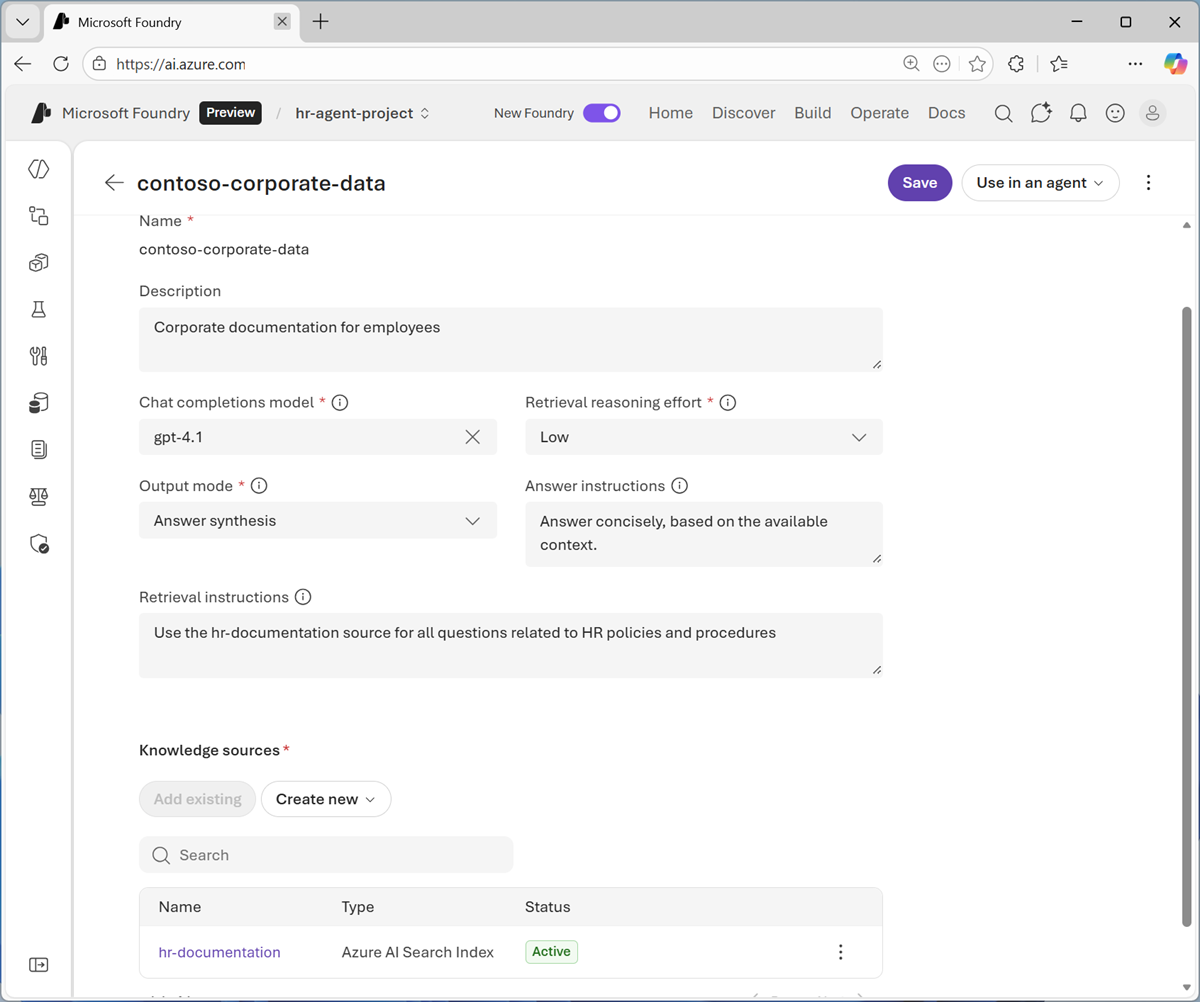Give feedback using the smiley face icon
The width and height of the screenshot is (1200, 1002).
click(x=1115, y=113)
